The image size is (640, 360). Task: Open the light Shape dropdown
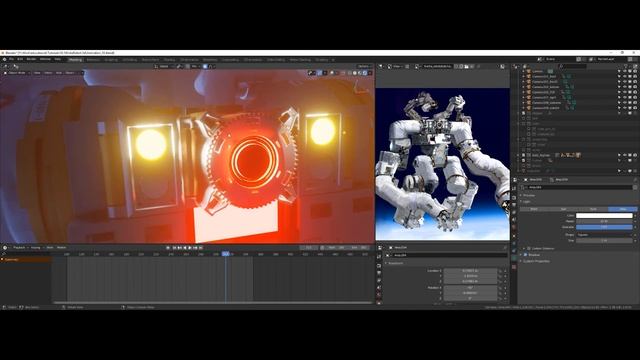point(604,235)
